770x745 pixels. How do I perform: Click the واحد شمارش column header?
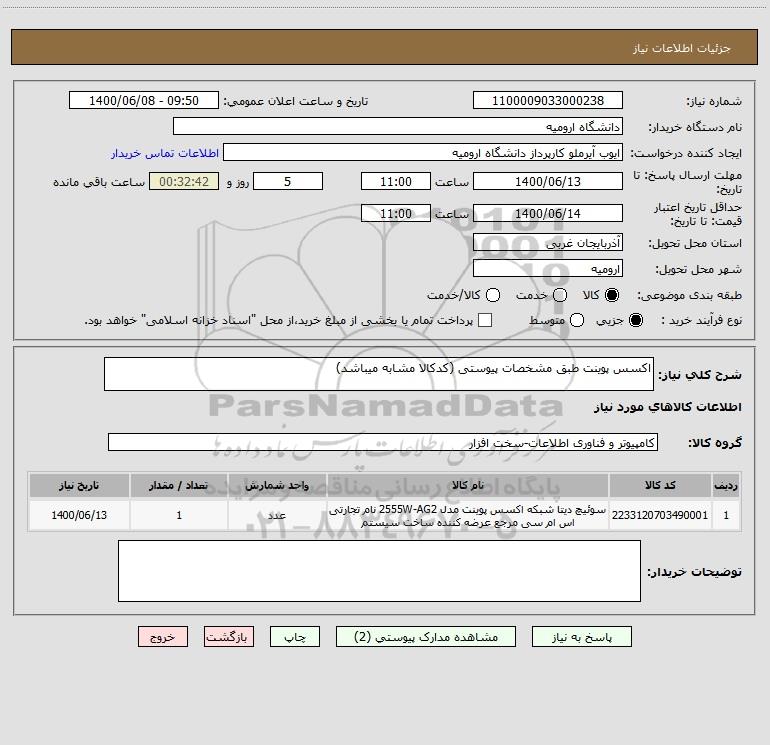(x=277, y=485)
